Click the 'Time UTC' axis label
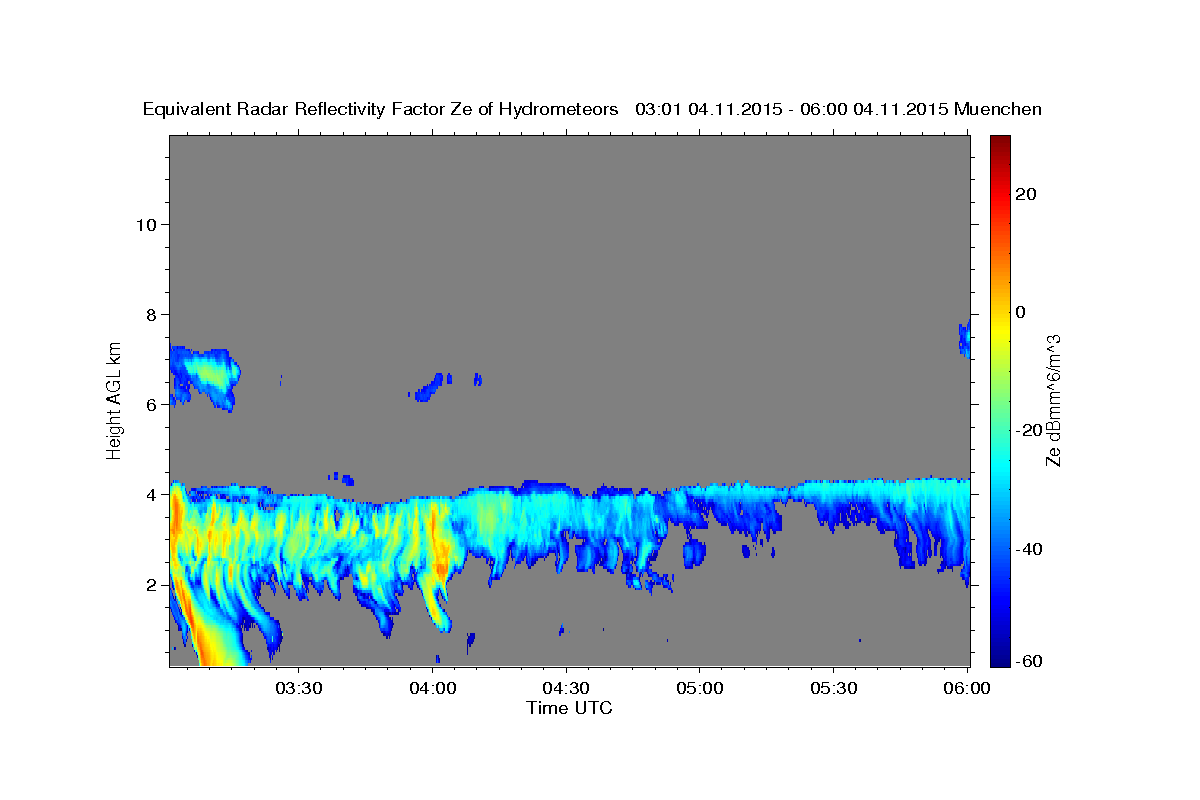This screenshot has height=800, width=1200. click(569, 708)
